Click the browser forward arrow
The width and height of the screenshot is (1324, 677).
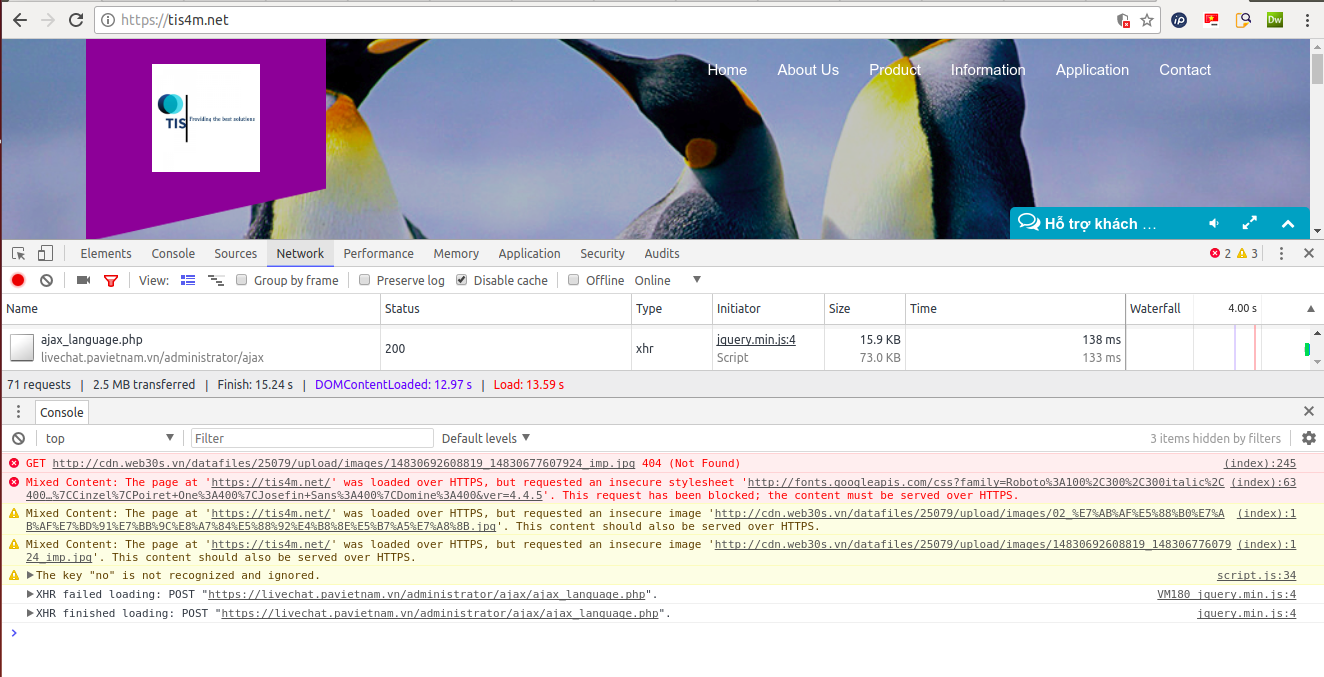tap(47, 20)
